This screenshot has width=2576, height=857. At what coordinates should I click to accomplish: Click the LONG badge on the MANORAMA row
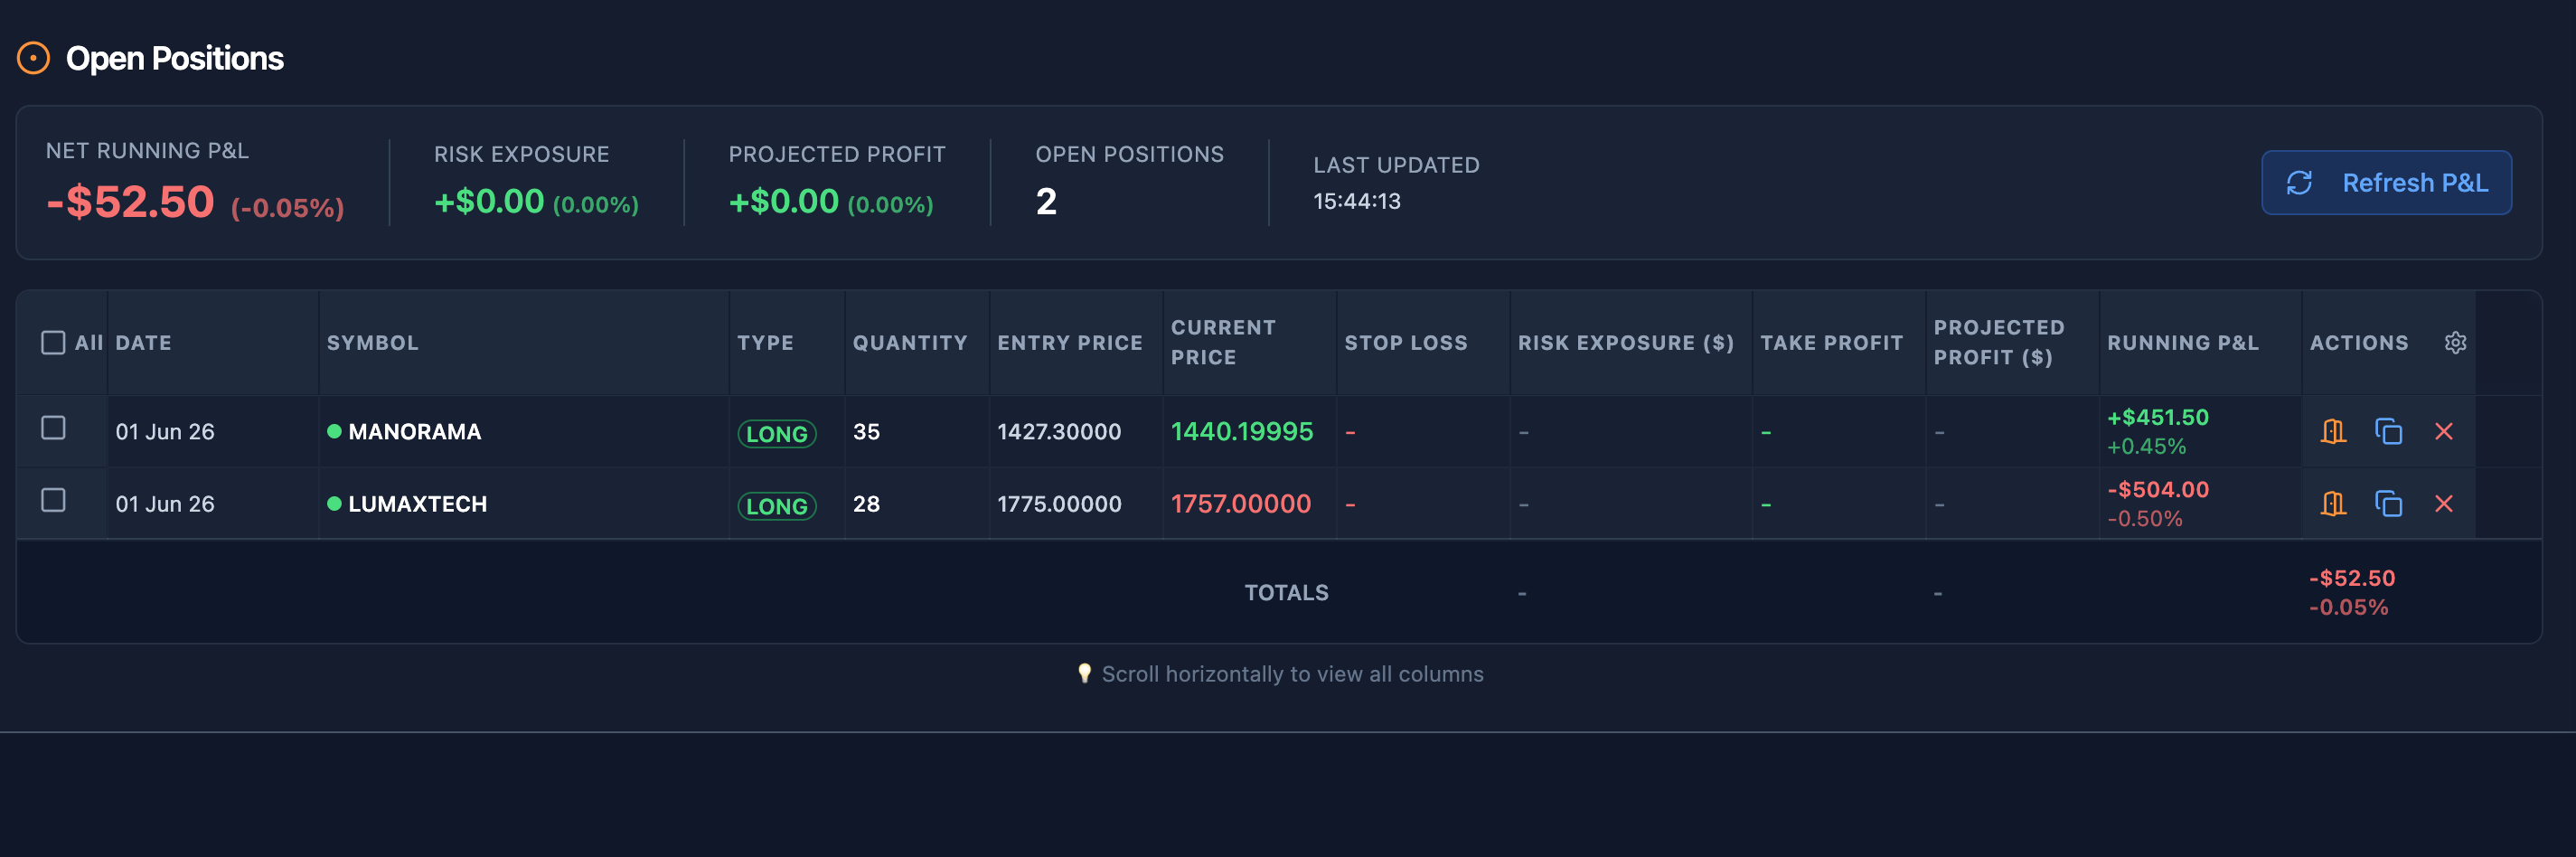click(776, 433)
